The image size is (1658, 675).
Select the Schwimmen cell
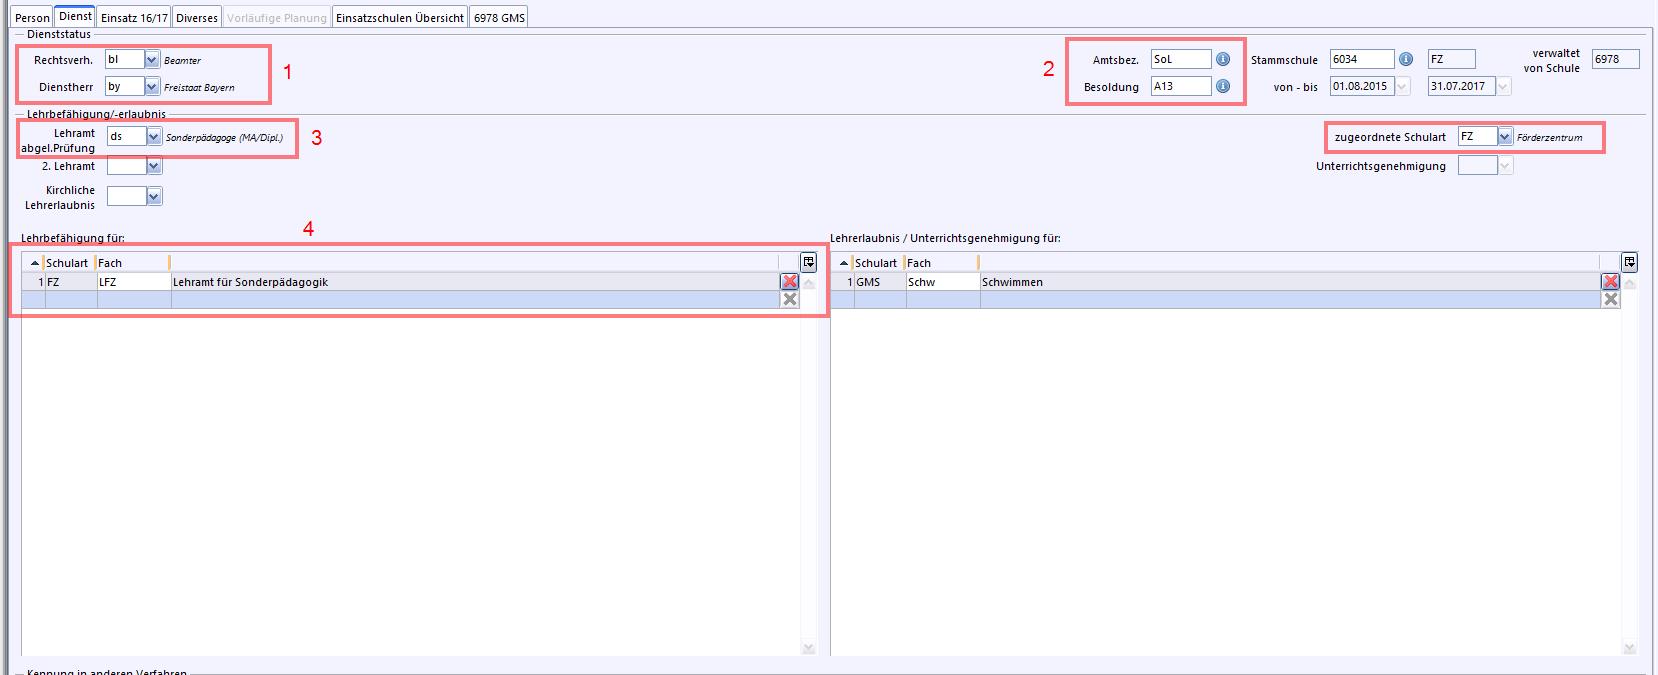coord(1290,282)
